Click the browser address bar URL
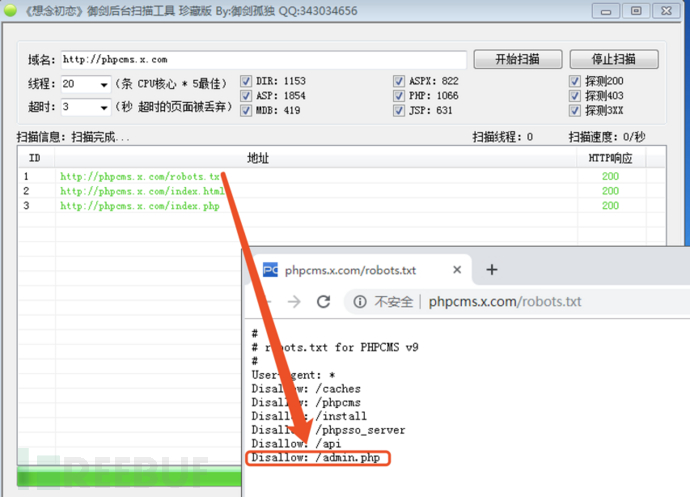The height and width of the screenshot is (497, 690). (x=505, y=302)
